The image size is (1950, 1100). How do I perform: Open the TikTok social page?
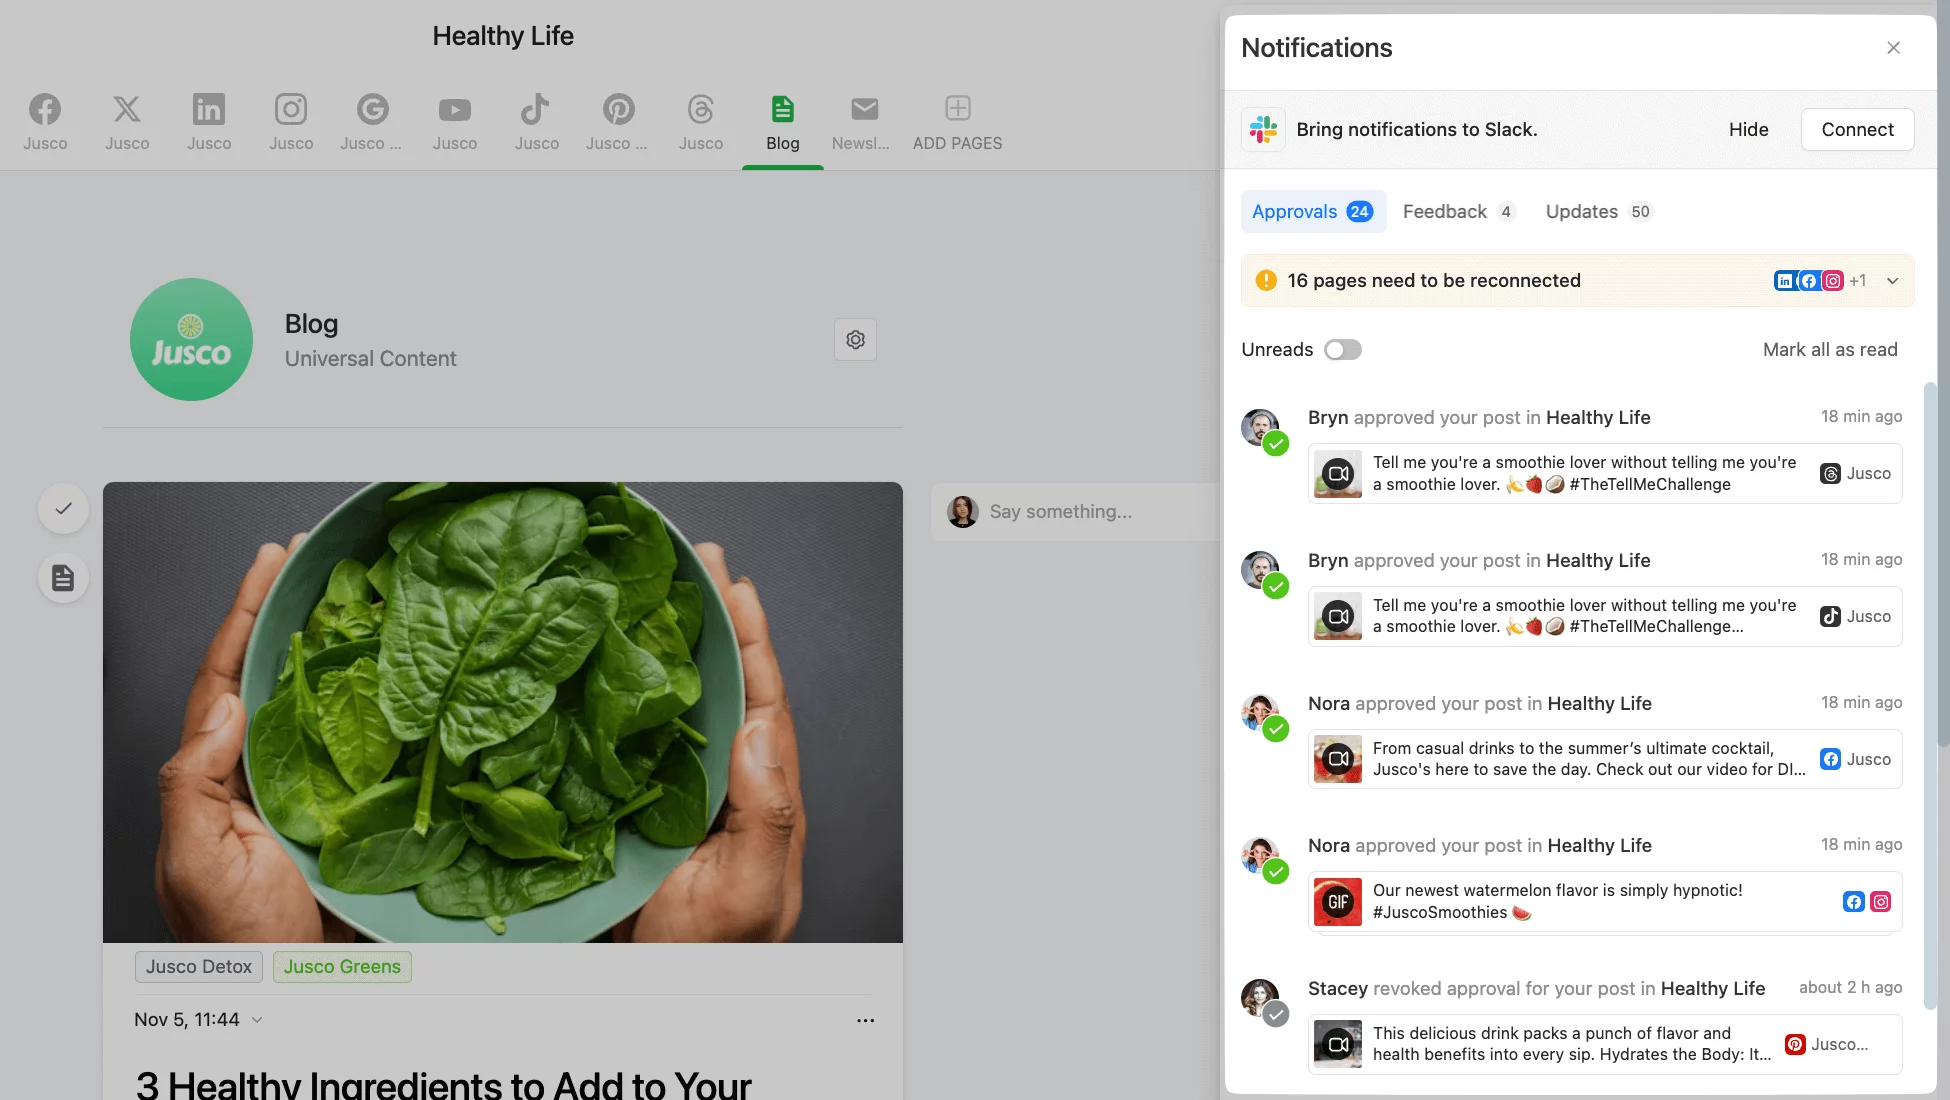point(537,119)
